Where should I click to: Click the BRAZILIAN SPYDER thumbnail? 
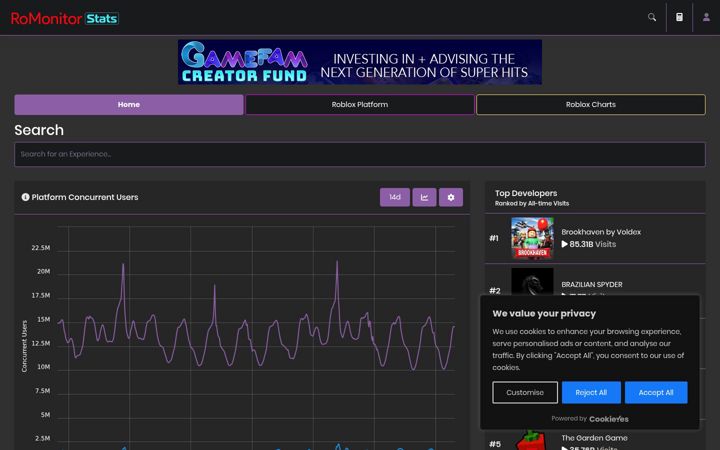pyautogui.click(x=532, y=282)
